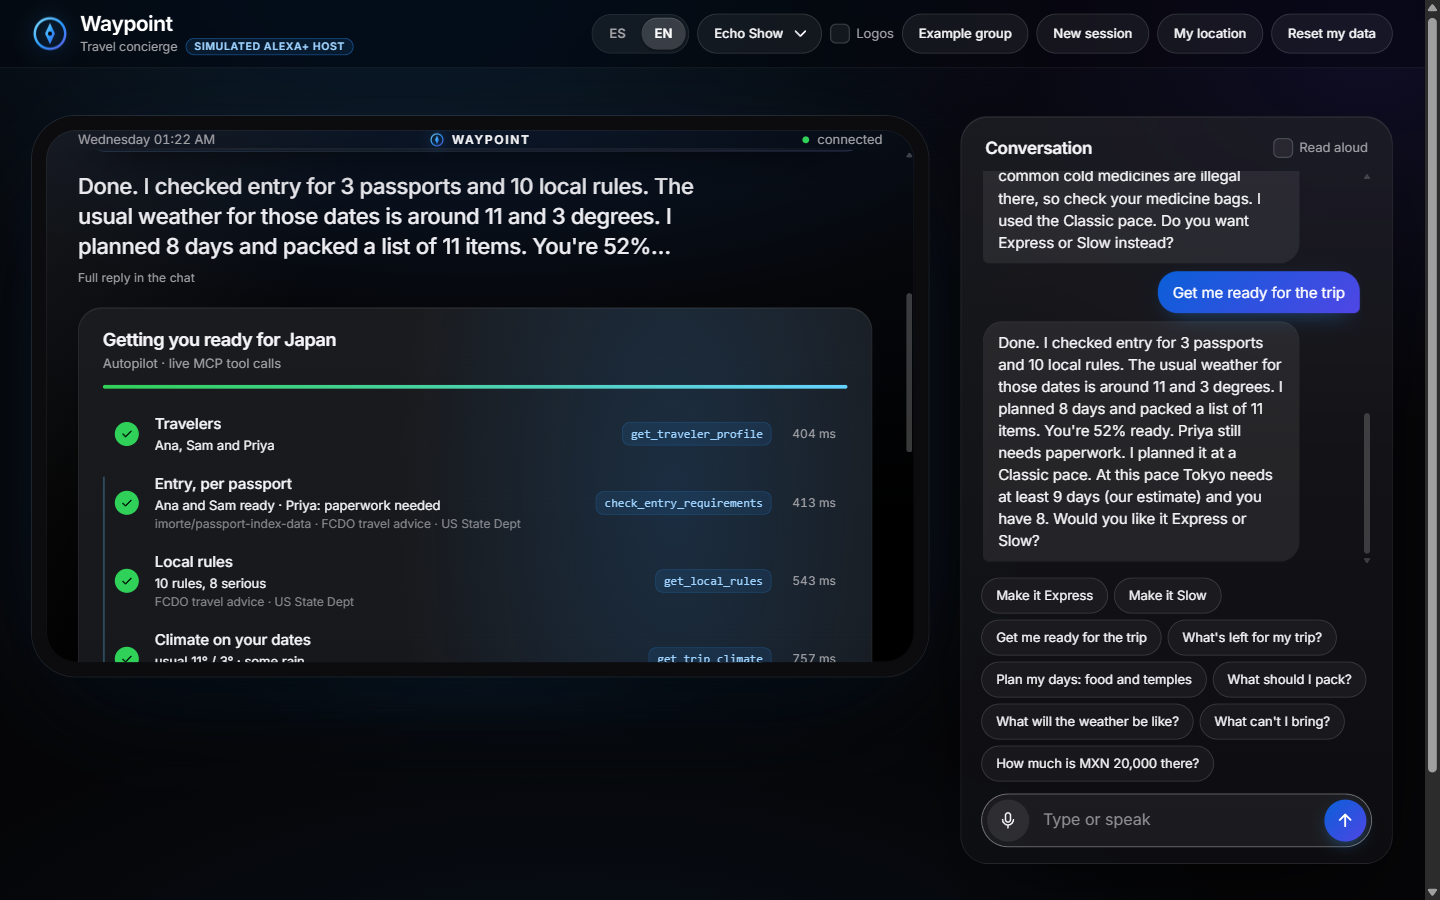The image size is (1440, 900).
Task: Click the '404 ms' latency value
Action: (x=814, y=434)
